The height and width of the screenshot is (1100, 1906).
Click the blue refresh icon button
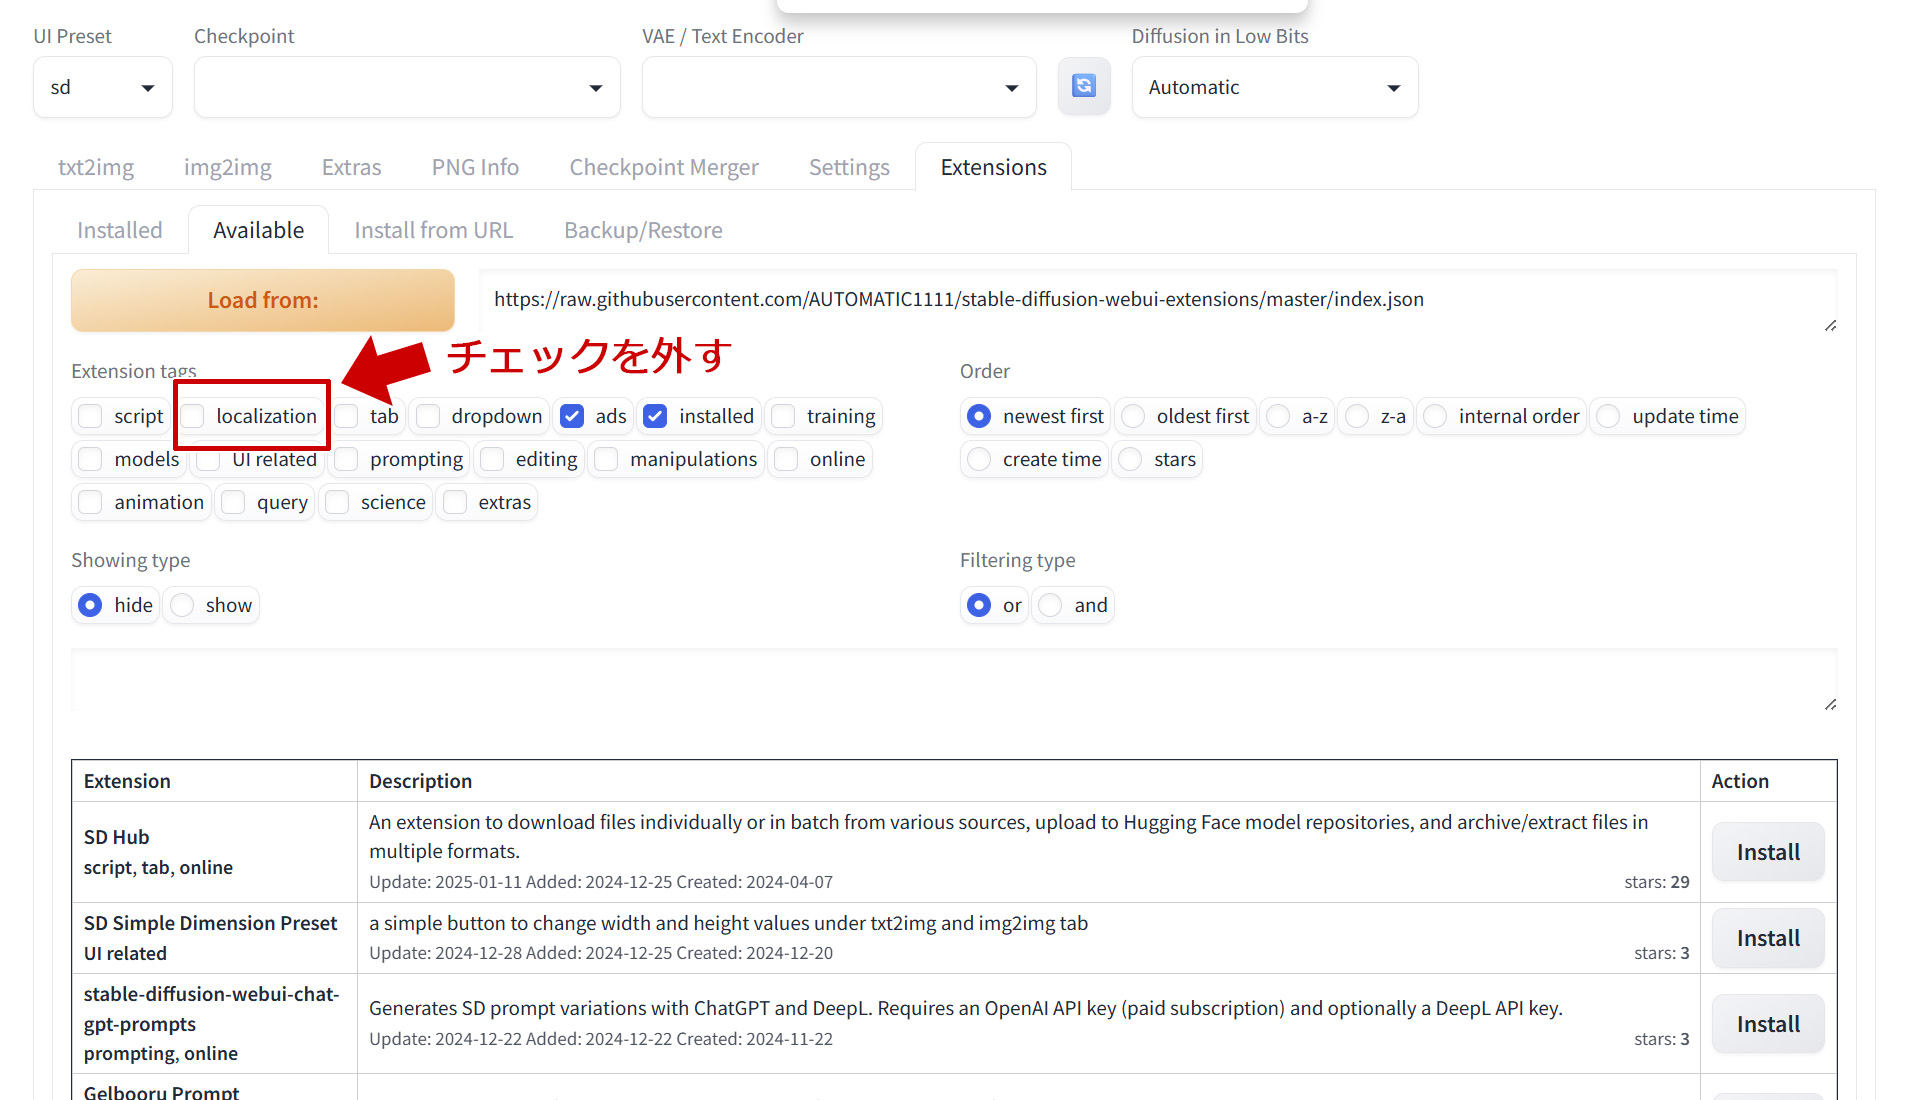1083,87
